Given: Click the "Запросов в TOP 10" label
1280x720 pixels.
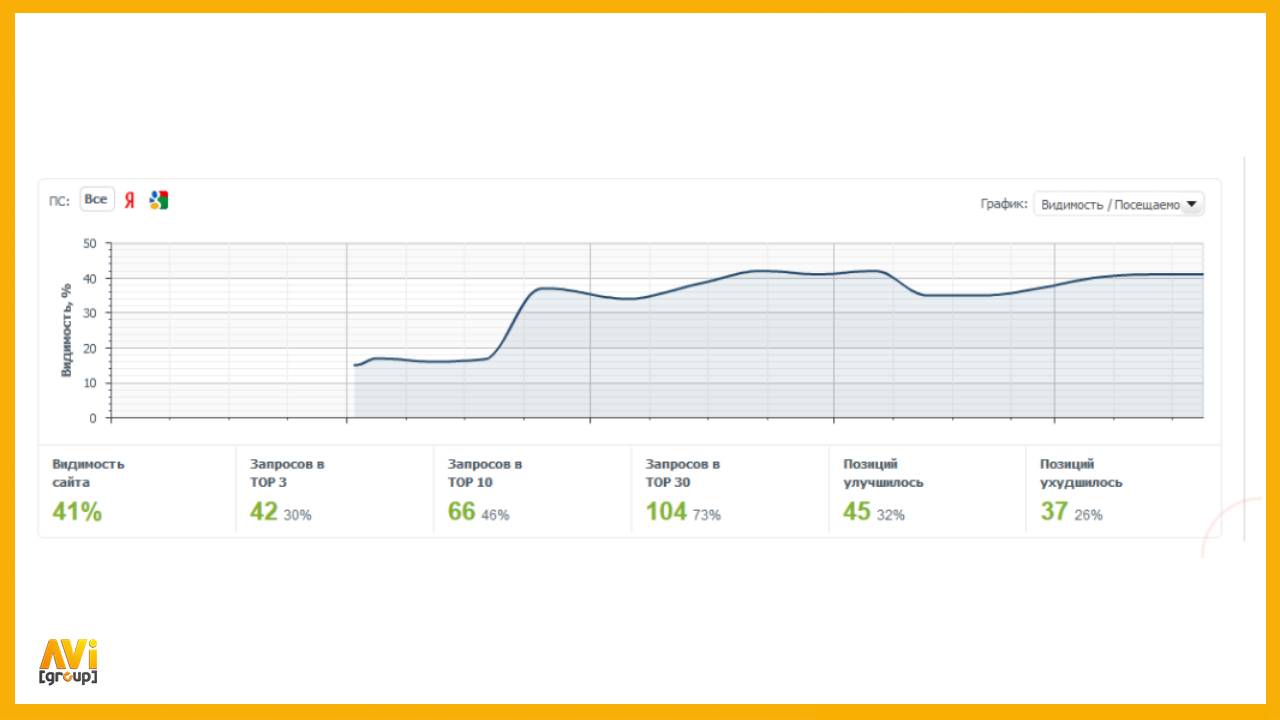Looking at the screenshot, I should click(x=485, y=473).
